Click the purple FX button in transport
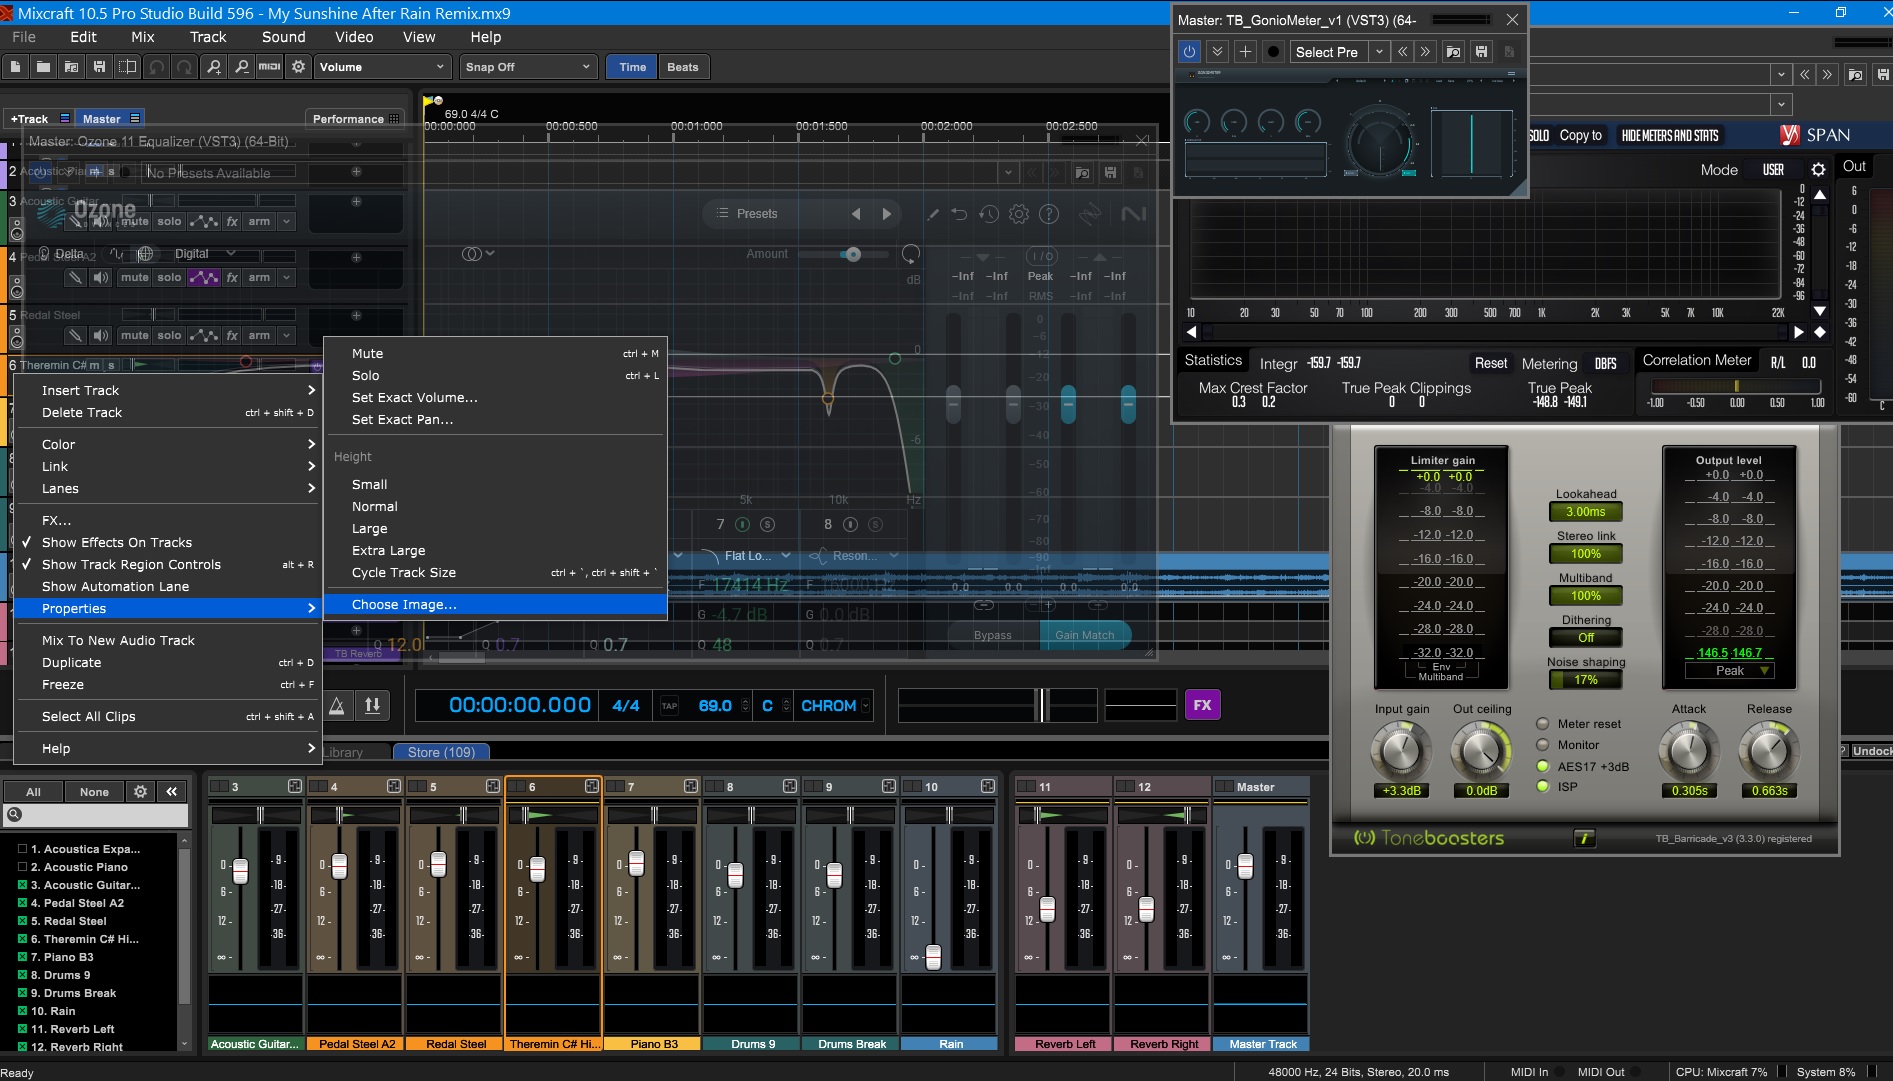 tap(1202, 705)
